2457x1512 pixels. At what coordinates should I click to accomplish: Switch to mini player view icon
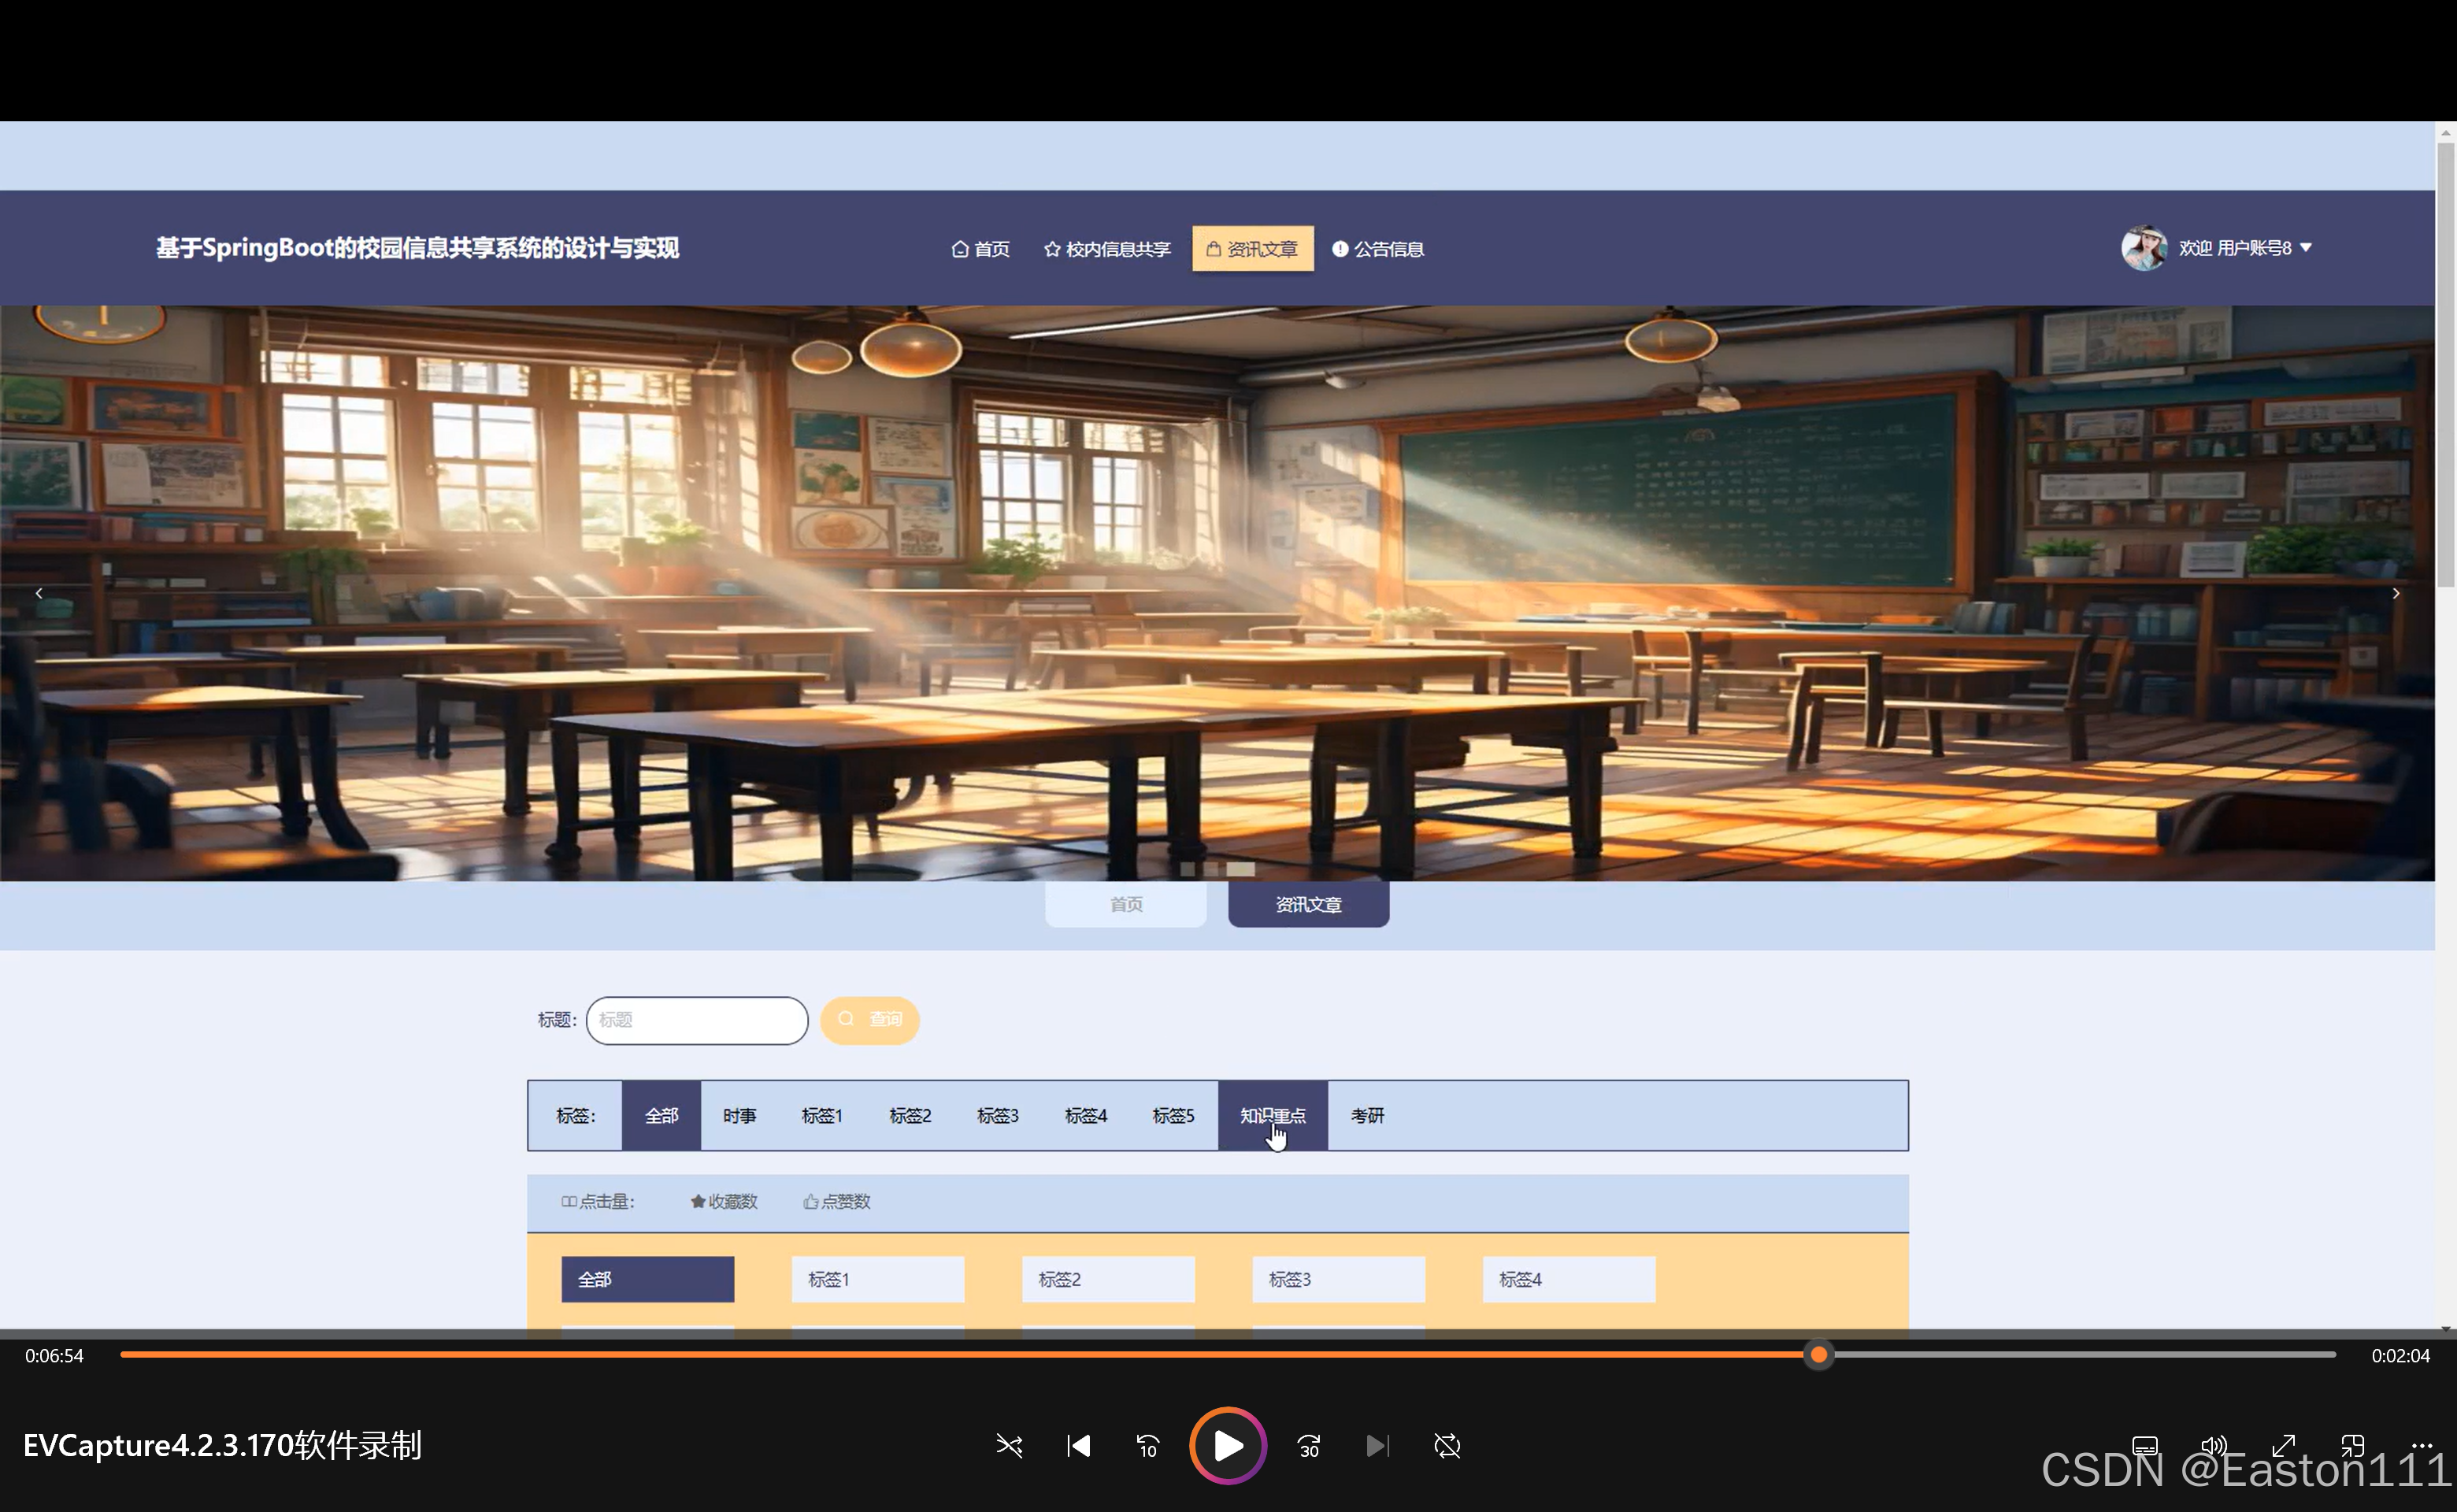[2352, 1446]
